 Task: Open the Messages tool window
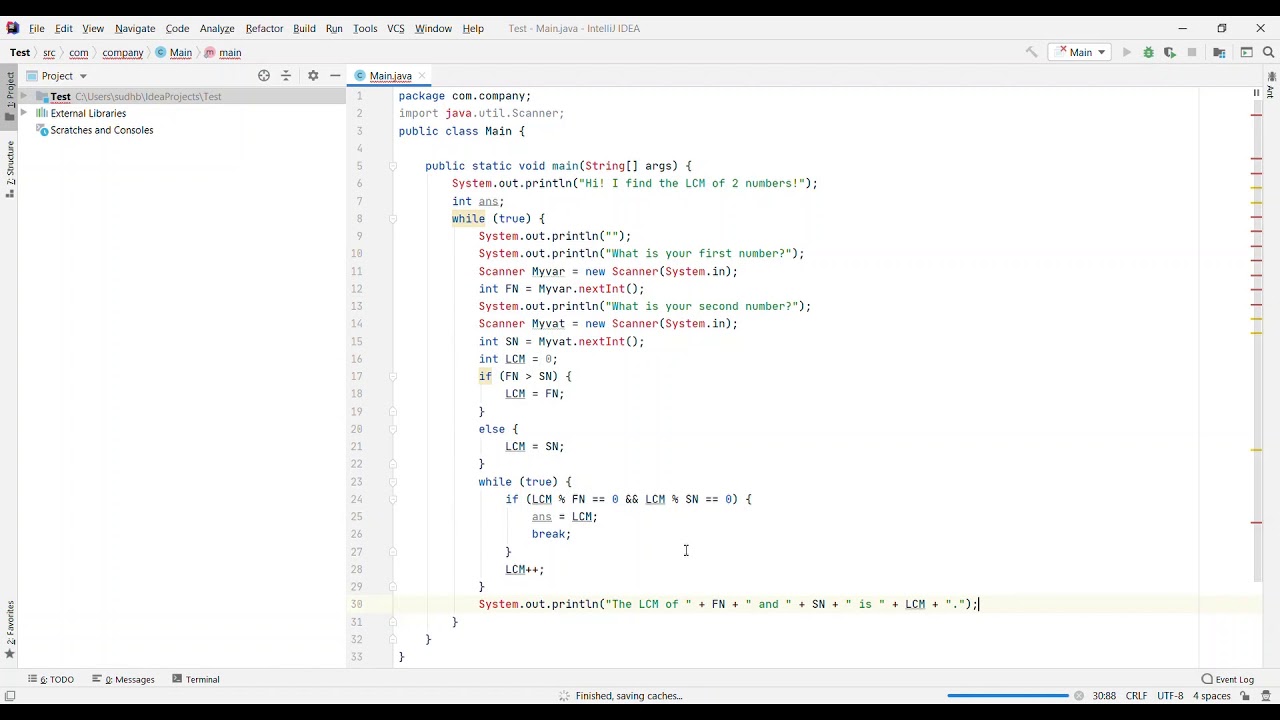(124, 679)
